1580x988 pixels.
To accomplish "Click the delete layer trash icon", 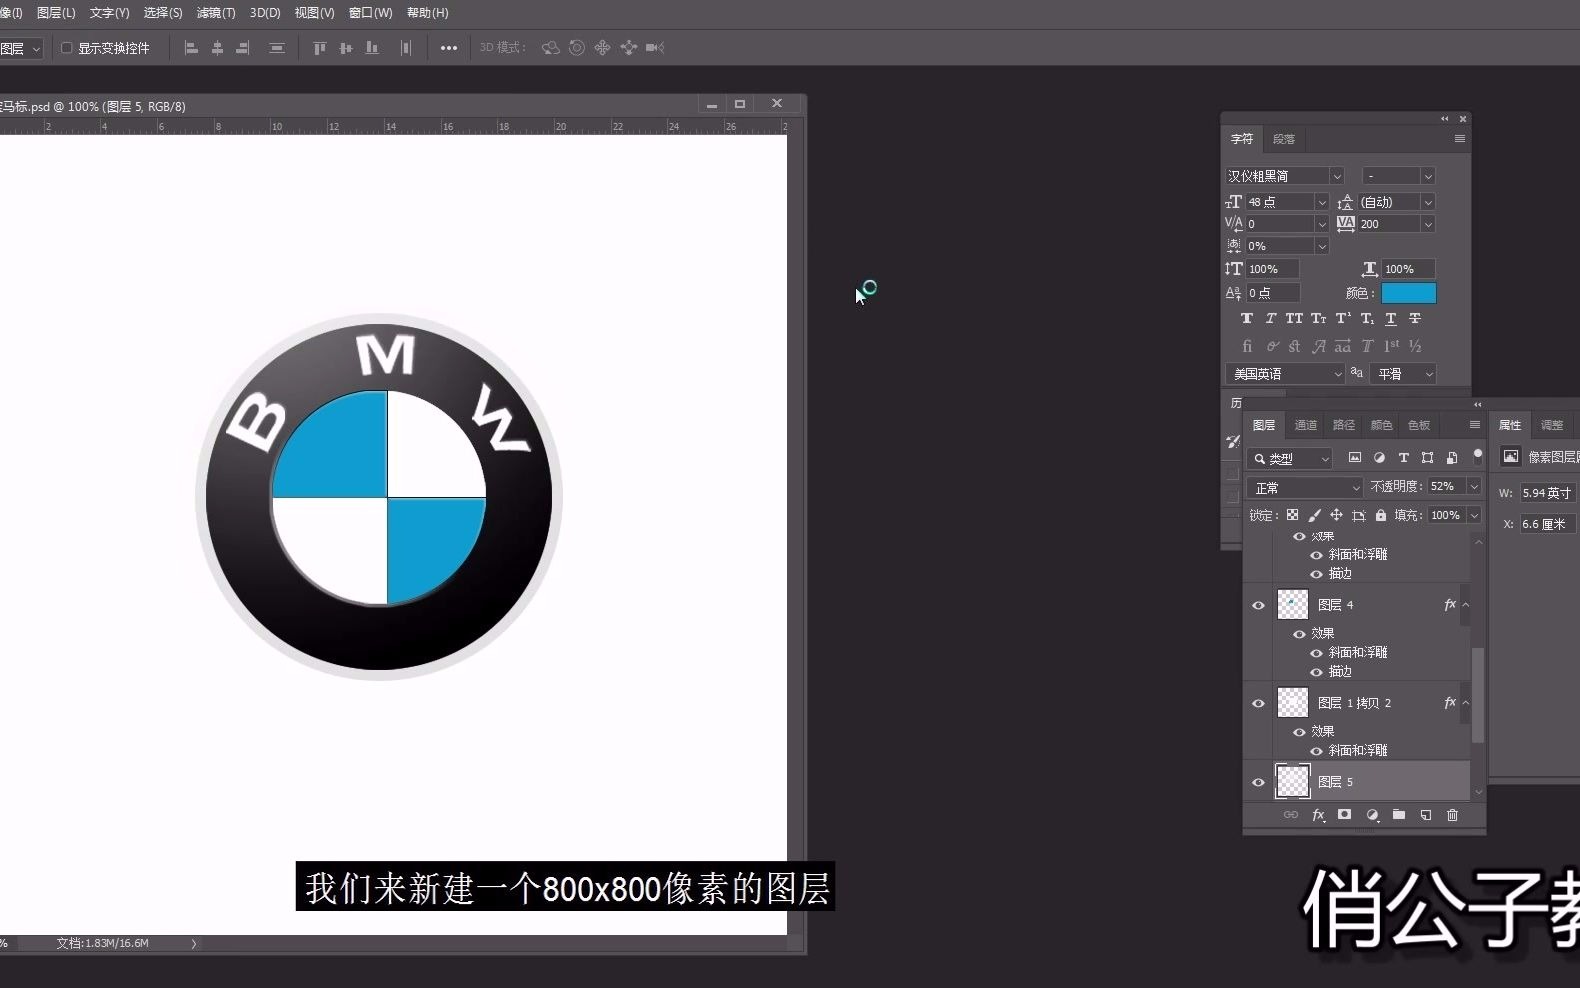I will (1453, 815).
